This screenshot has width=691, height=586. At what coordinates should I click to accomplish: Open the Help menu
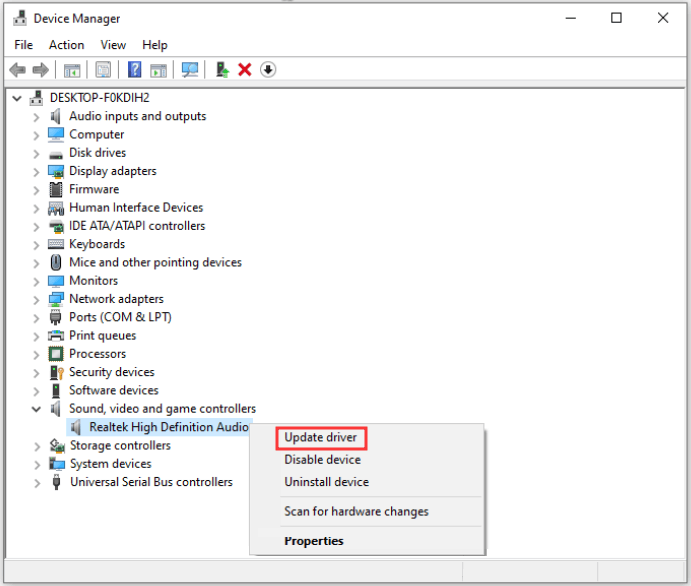click(x=155, y=45)
